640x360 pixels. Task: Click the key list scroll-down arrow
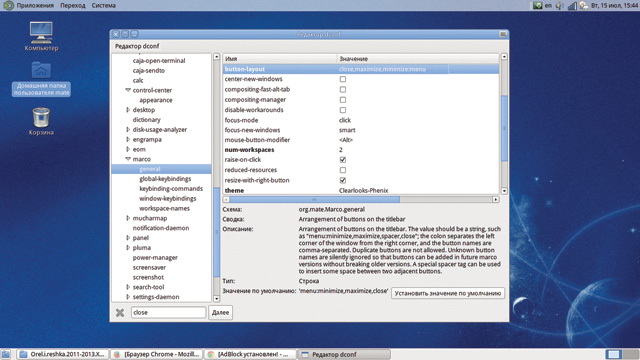504,191
